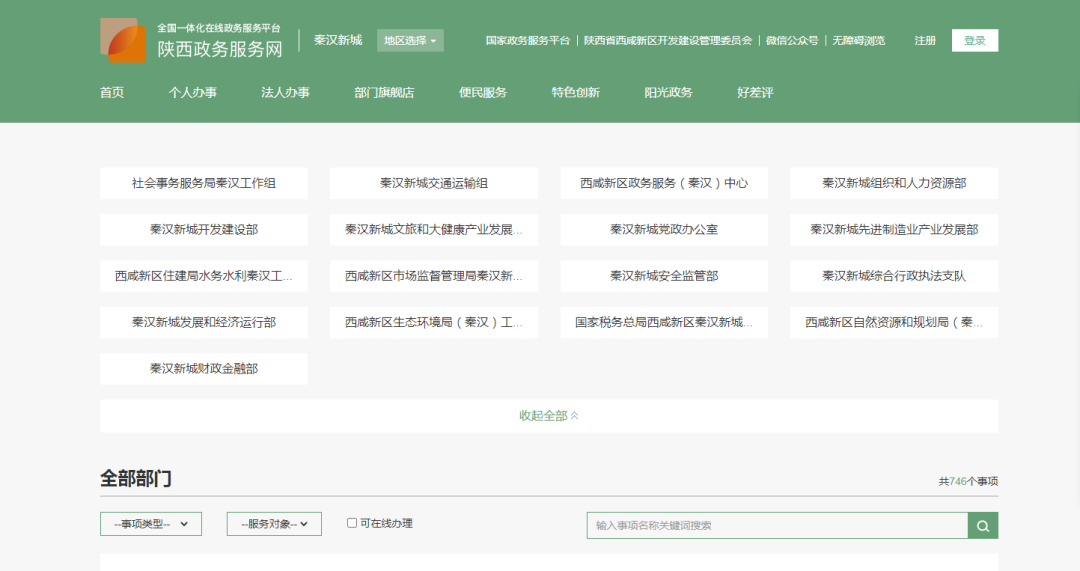Screen dimensions: 1080x571
Task: Click the 陕西政务服务网 site title
Action: click(x=220, y=50)
